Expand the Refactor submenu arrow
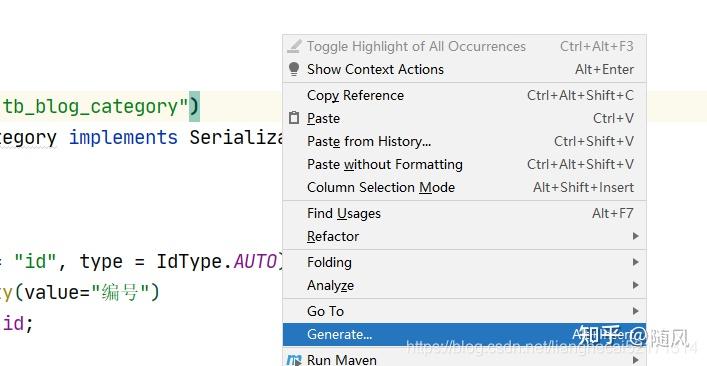707x366 pixels. (635, 236)
